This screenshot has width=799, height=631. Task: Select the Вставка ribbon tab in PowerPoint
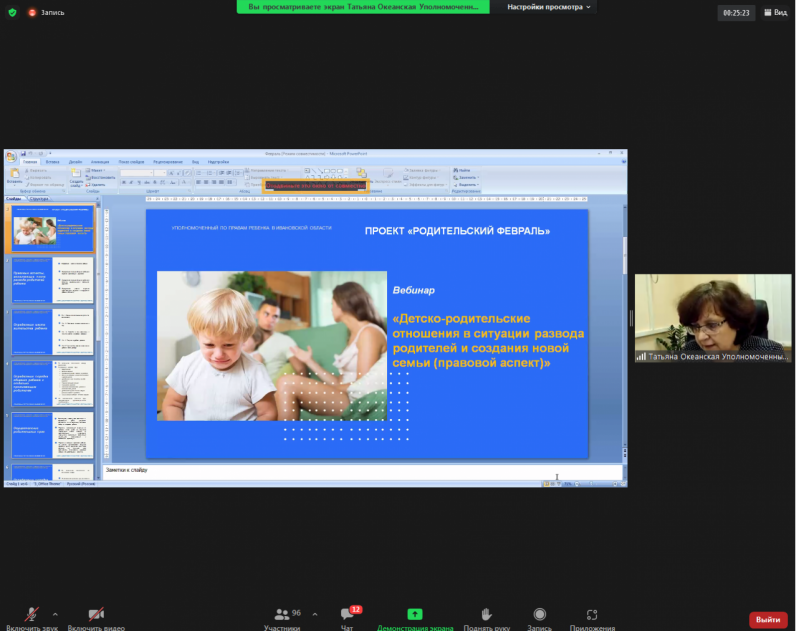point(52,161)
